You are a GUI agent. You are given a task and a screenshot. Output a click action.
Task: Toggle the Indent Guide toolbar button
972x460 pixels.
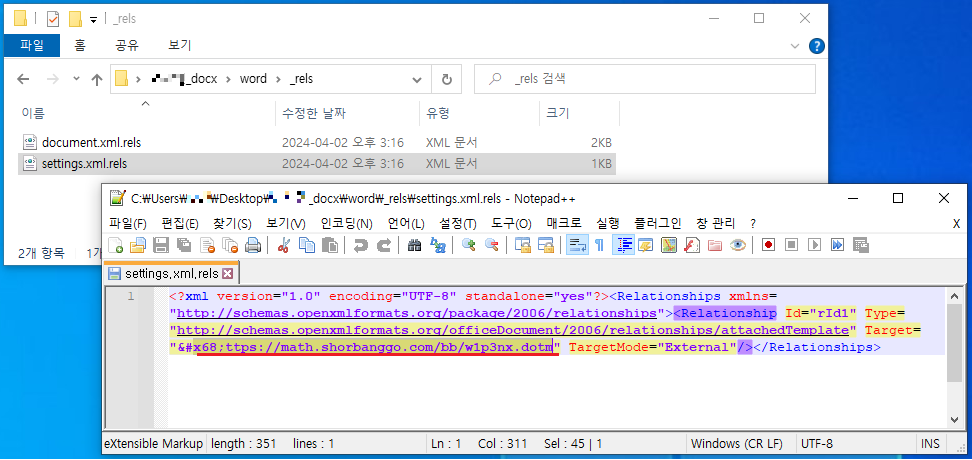(623, 245)
